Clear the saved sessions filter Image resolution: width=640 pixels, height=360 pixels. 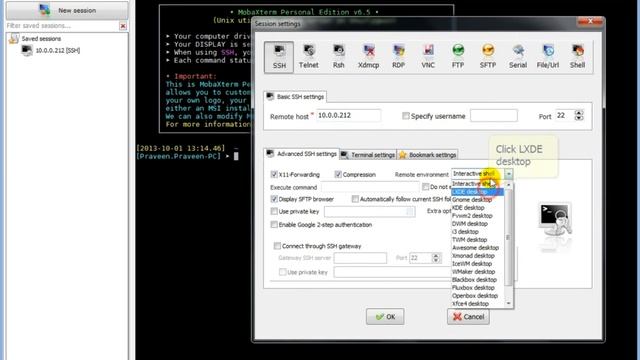pyautogui.click(x=123, y=26)
